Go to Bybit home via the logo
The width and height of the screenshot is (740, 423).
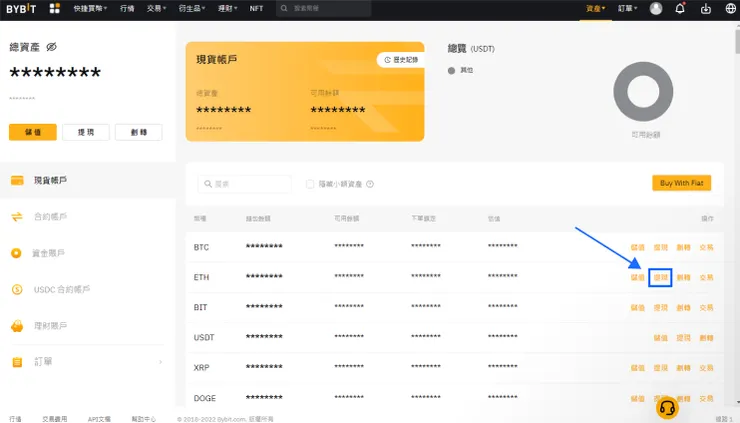pyautogui.click(x=21, y=8)
